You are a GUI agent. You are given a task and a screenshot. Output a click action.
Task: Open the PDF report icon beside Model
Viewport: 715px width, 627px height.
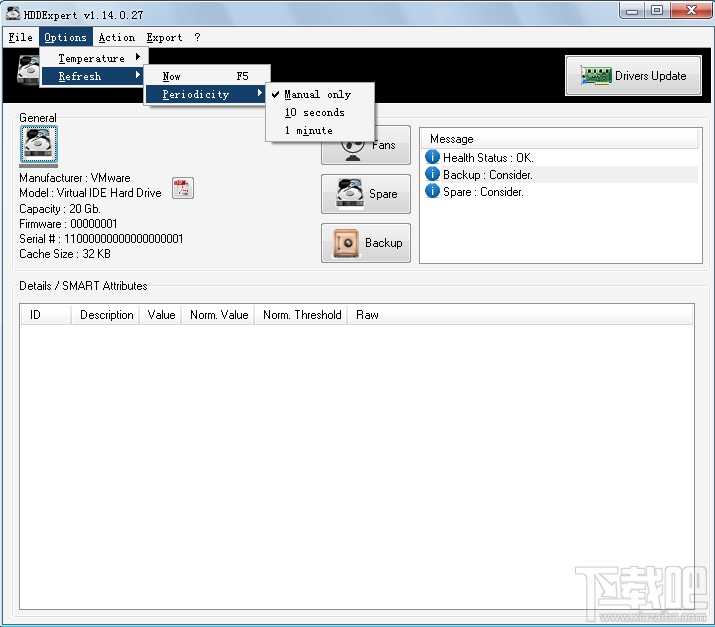(183, 188)
